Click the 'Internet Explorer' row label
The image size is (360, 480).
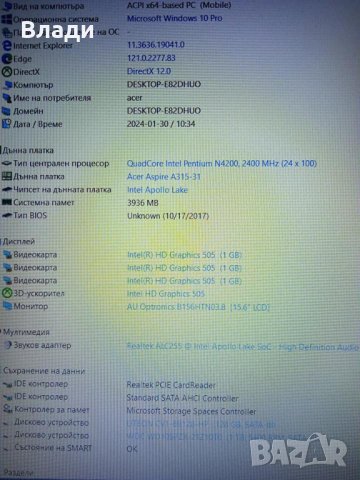point(43,45)
